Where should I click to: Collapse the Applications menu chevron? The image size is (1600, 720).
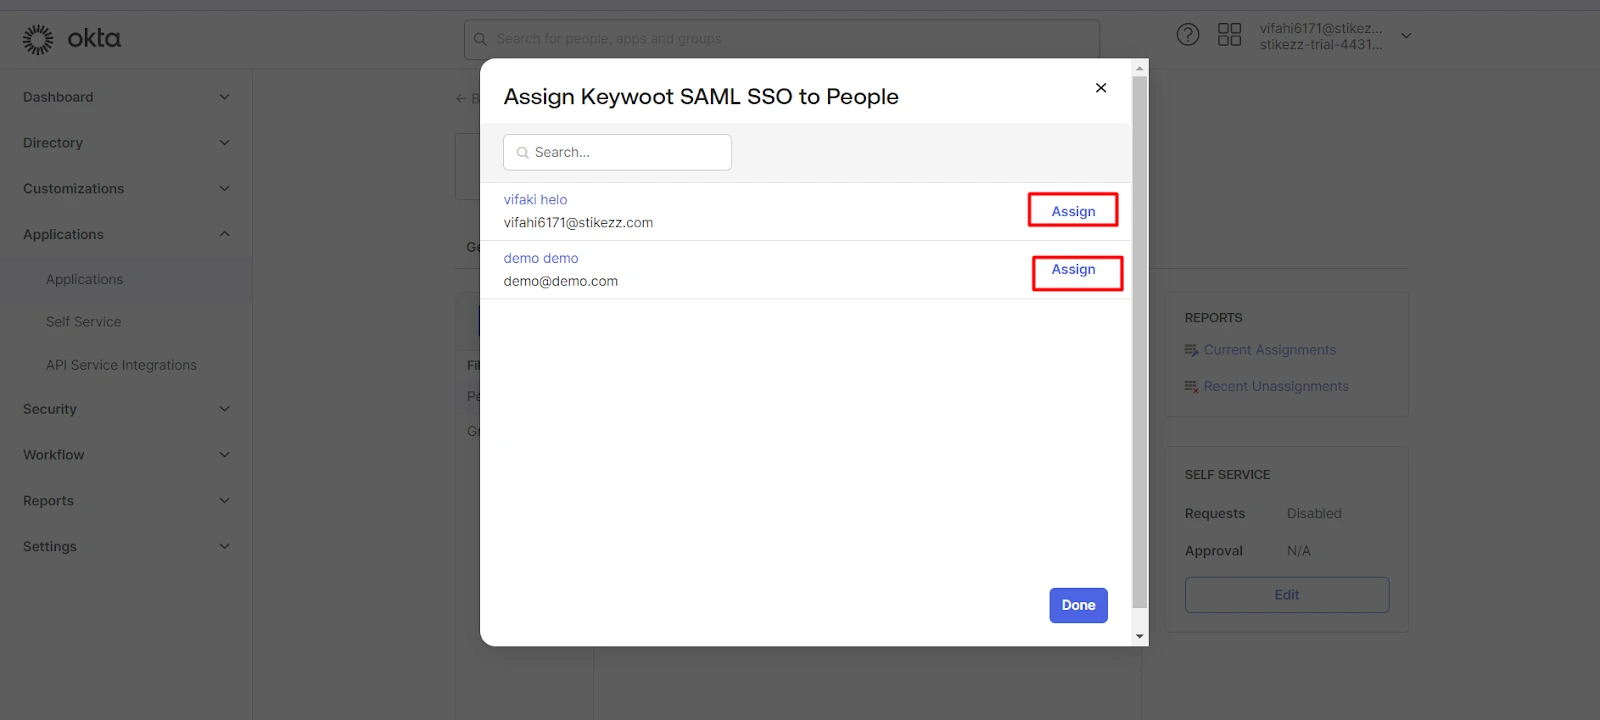click(x=224, y=234)
